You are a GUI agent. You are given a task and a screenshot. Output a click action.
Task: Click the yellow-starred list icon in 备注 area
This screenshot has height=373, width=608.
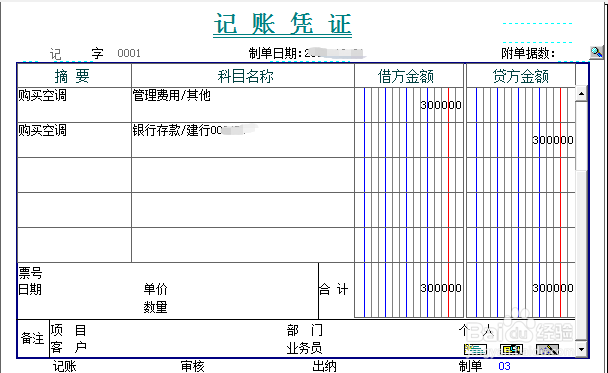pyautogui.click(x=475, y=349)
